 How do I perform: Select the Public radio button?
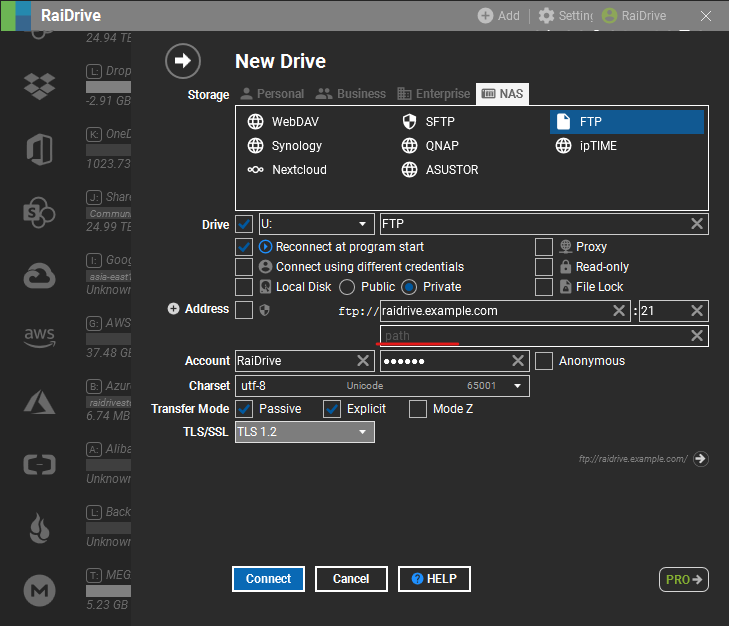(x=348, y=287)
